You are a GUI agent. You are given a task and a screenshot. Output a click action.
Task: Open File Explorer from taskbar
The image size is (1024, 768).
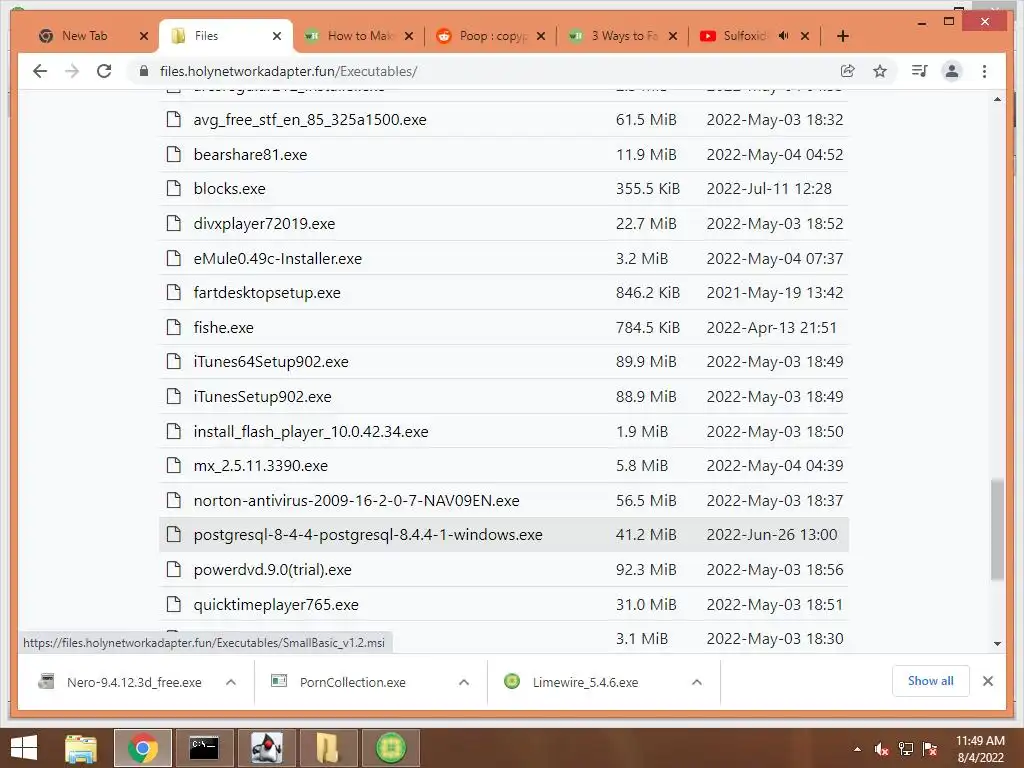pos(81,748)
